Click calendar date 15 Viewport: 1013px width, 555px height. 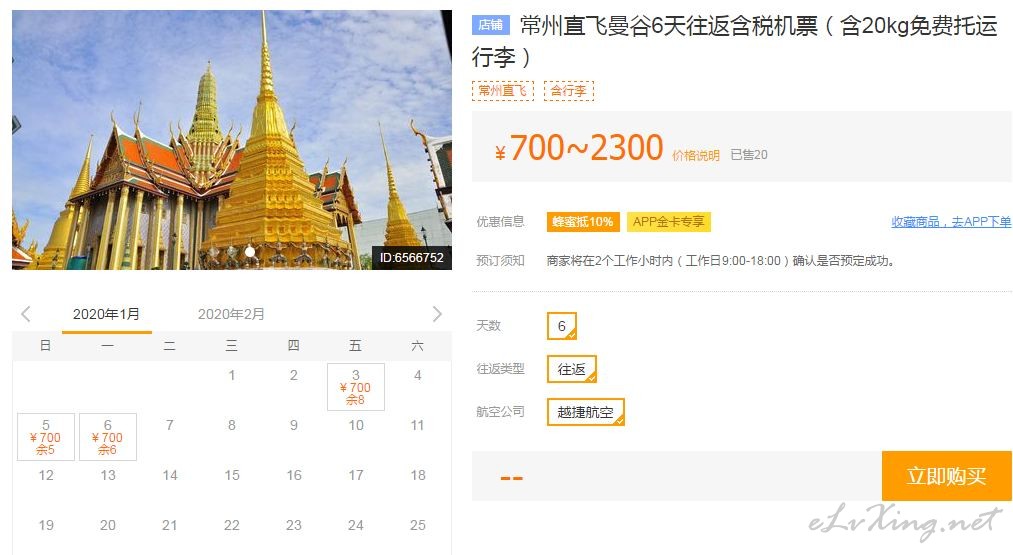tap(232, 475)
